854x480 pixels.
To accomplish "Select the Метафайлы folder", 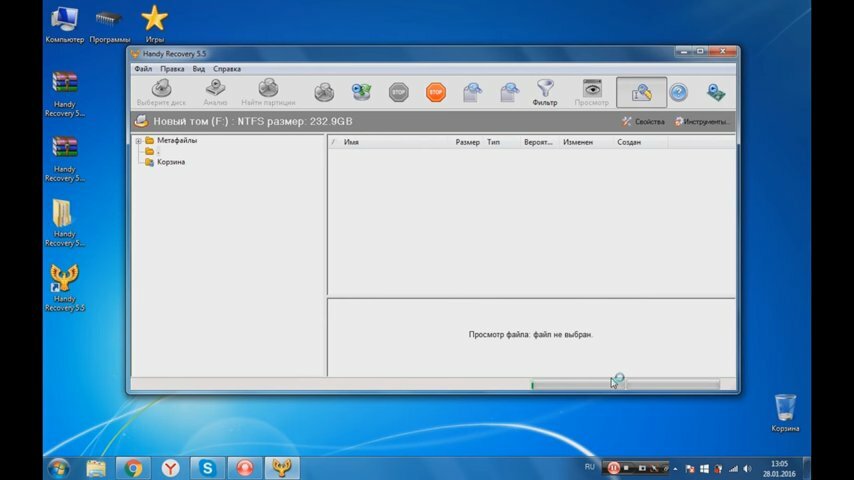I will coord(171,141).
